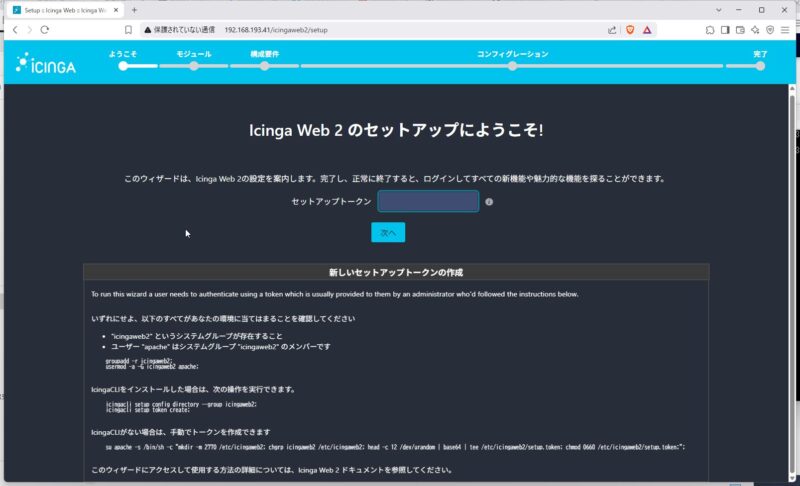Click the モジュール wizard step
800x486 pixels.
click(x=193, y=54)
